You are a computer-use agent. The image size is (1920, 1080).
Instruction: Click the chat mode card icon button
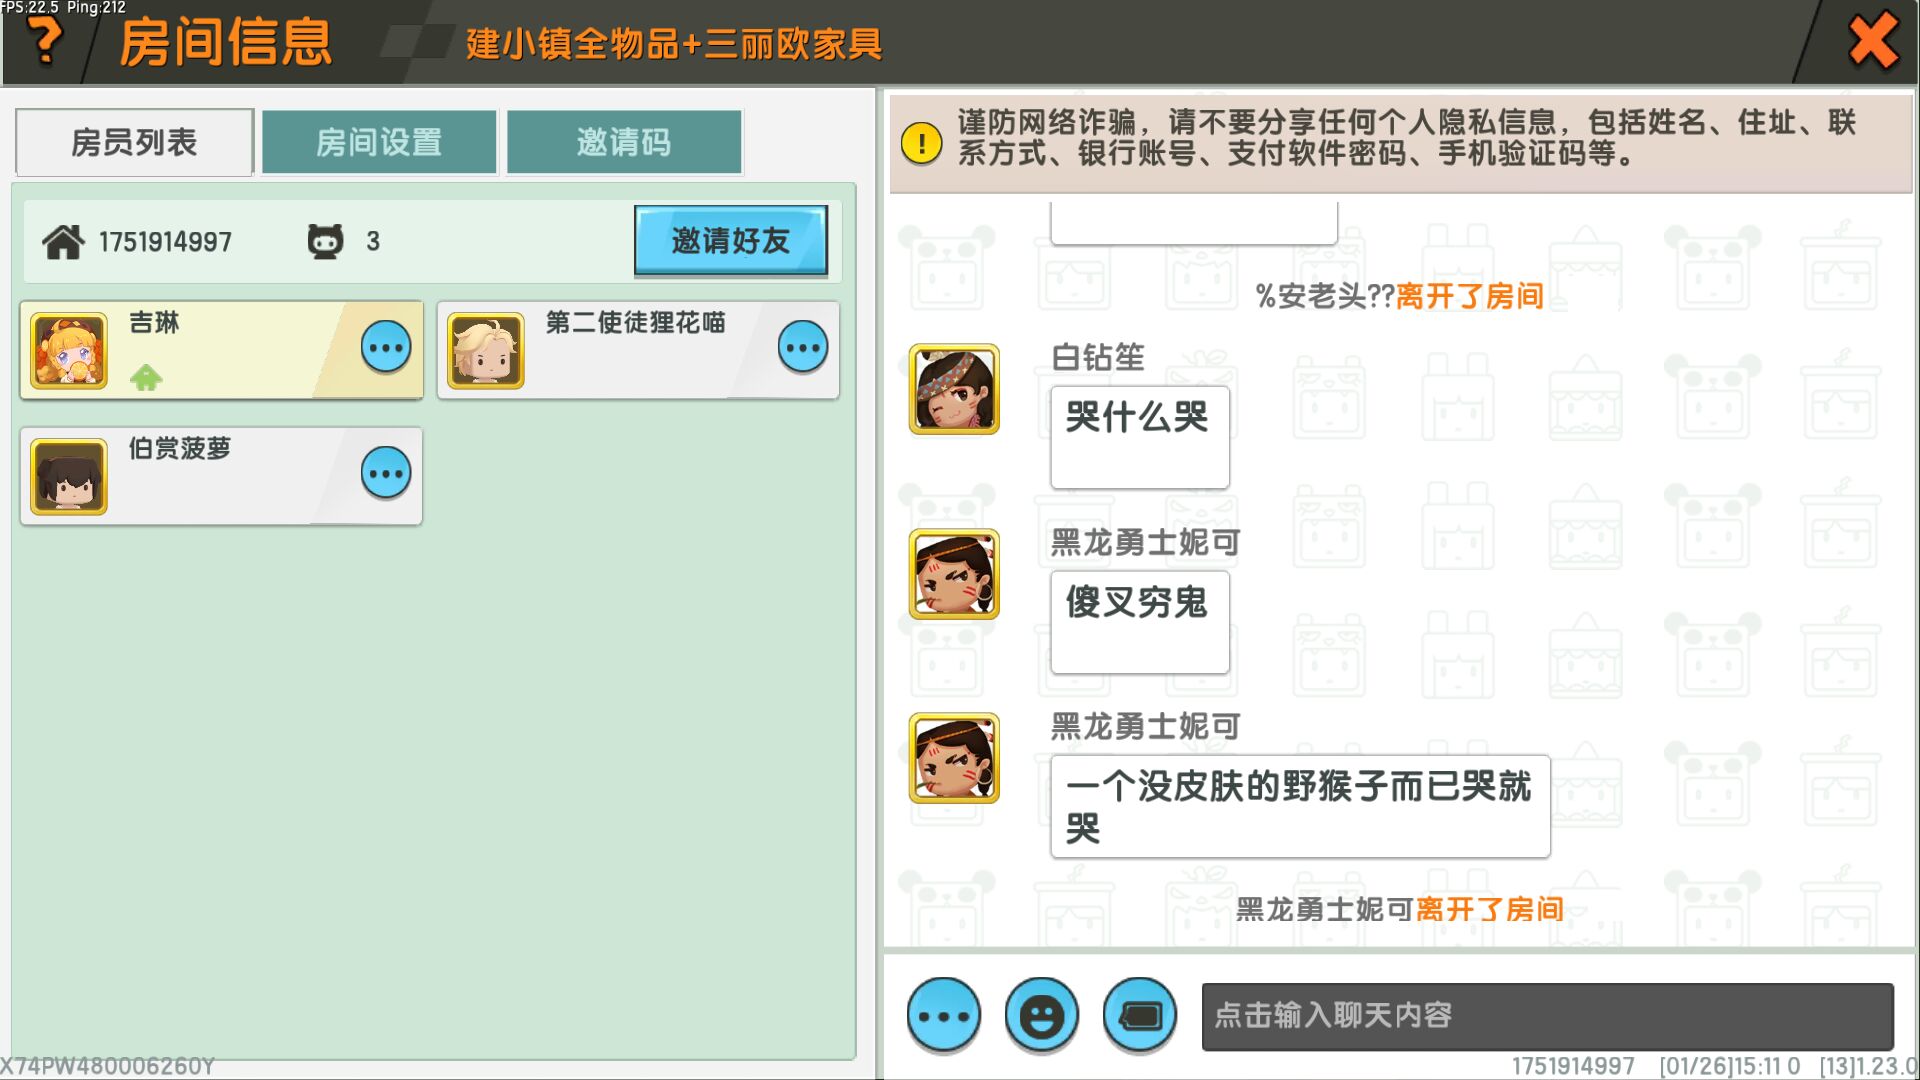[1139, 1015]
